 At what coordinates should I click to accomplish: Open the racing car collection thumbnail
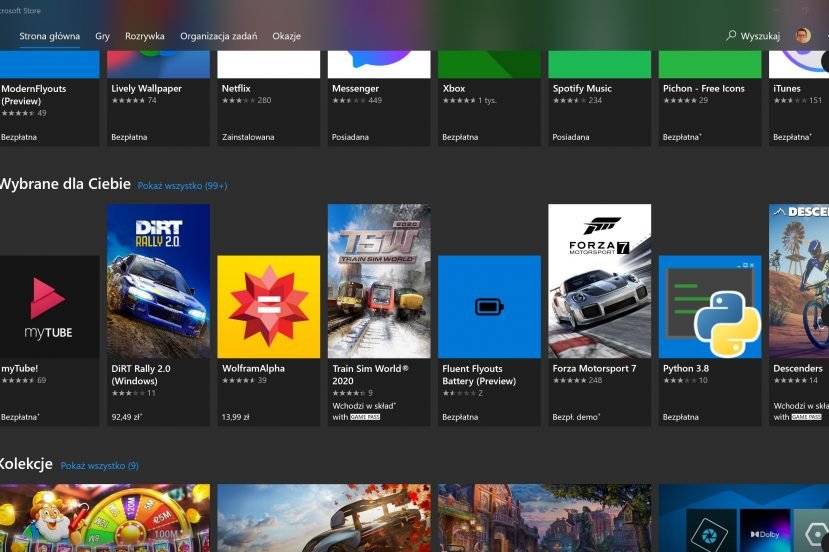[x=324, y=518]
